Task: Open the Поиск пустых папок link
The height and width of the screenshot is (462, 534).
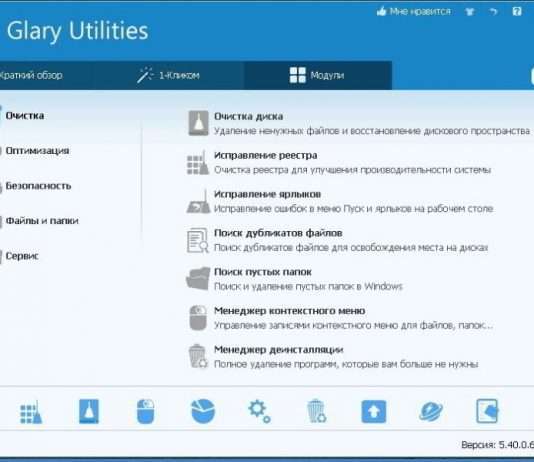Action: point(263,272)
